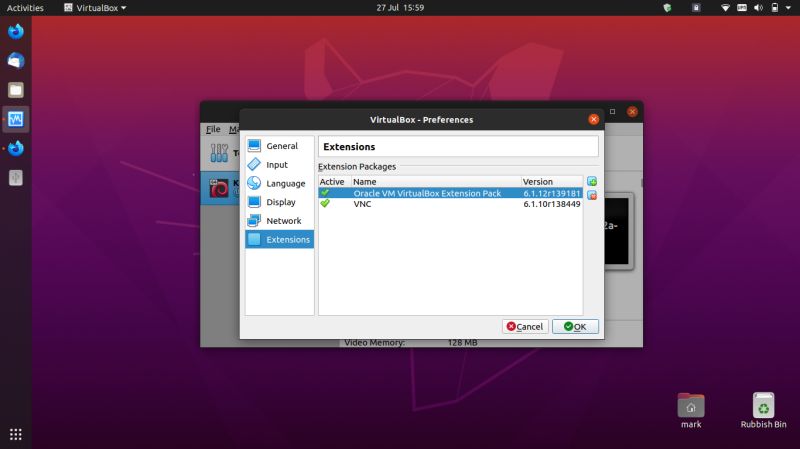Close the VirtualBox Preferences dialog
The width and height of the screenshot is (800, 449).
pos(593,119)
